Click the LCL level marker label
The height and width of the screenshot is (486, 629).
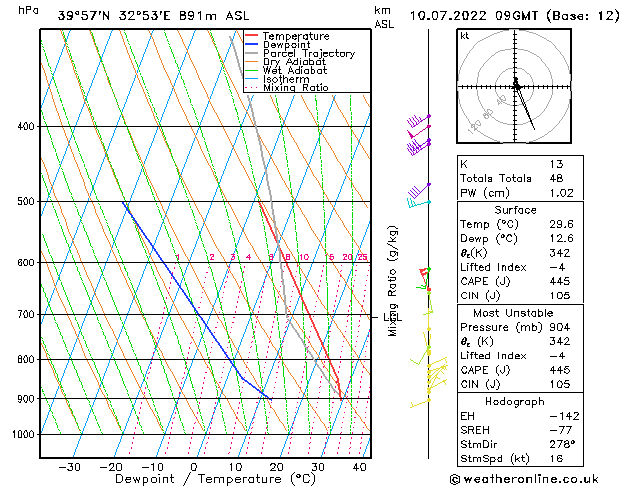point(393,318)
